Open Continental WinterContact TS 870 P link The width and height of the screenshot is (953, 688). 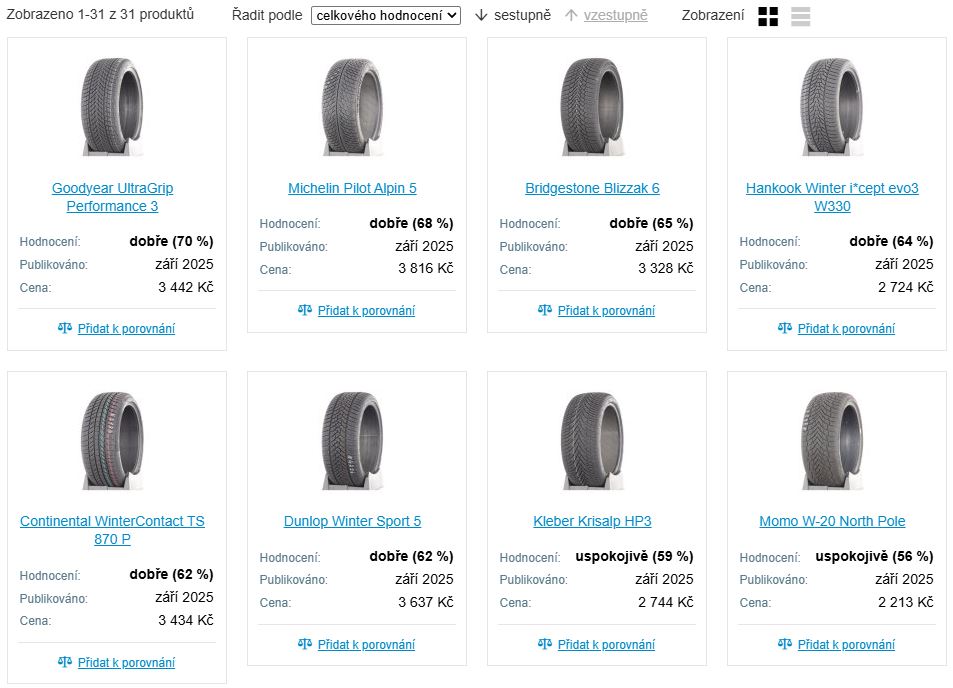[112, 530]
